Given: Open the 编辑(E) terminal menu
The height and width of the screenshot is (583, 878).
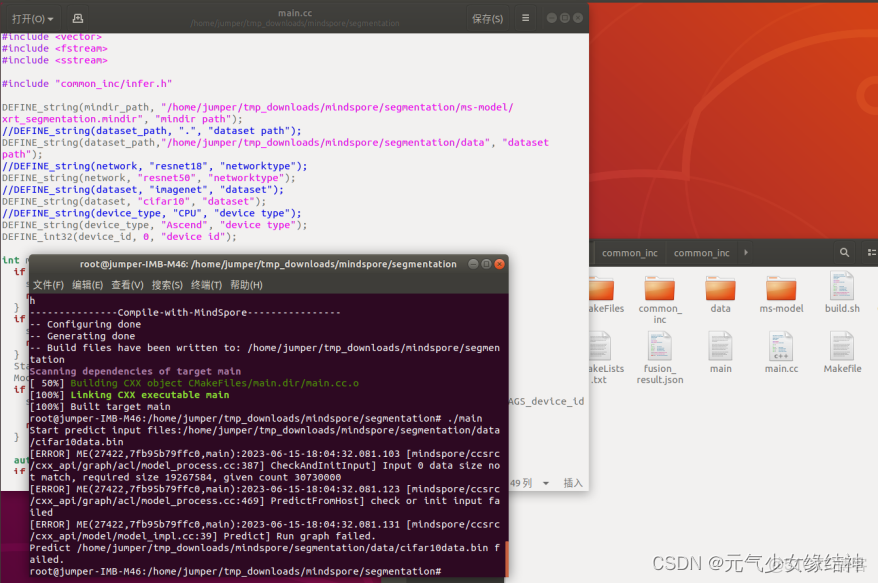Looking at the screenshot, I should 87,284.
